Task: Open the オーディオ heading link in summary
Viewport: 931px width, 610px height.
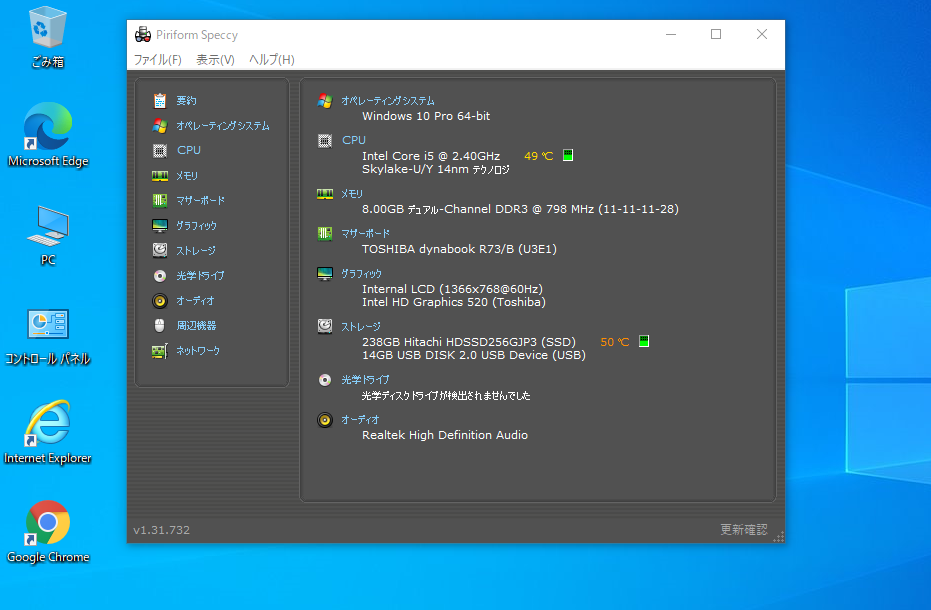Action: pos(360,420)
